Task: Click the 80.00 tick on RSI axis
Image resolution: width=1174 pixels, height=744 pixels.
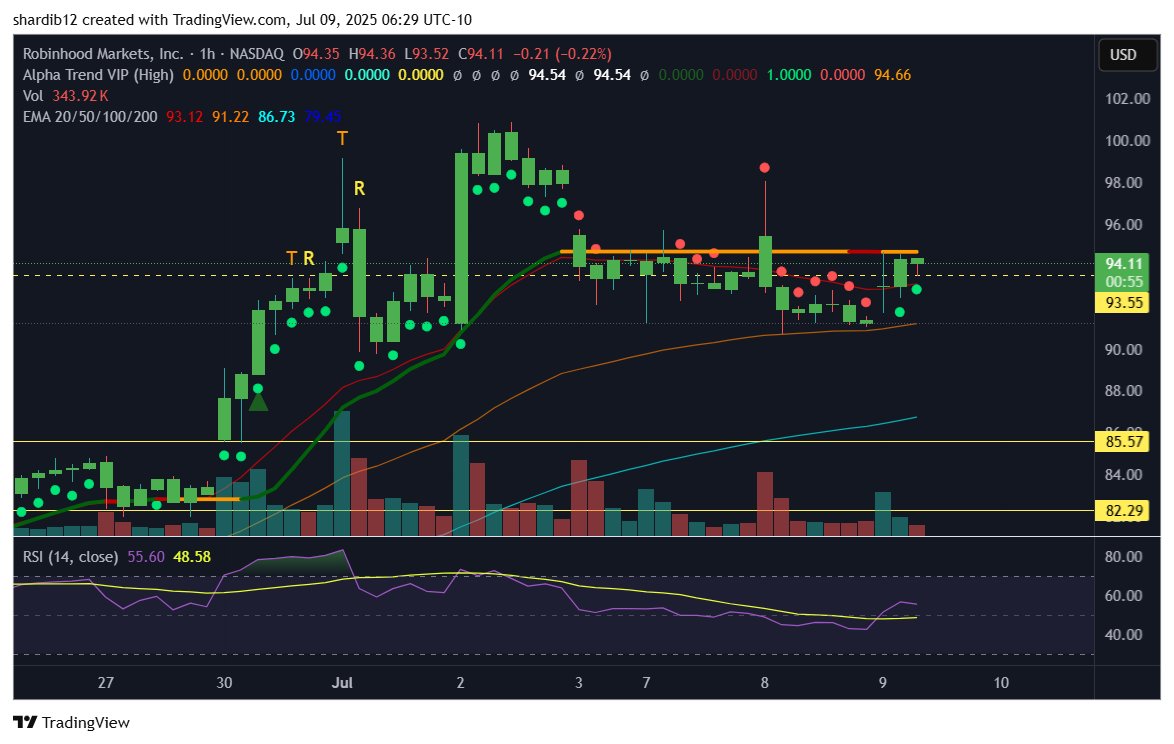Action: click(1124, 557)
